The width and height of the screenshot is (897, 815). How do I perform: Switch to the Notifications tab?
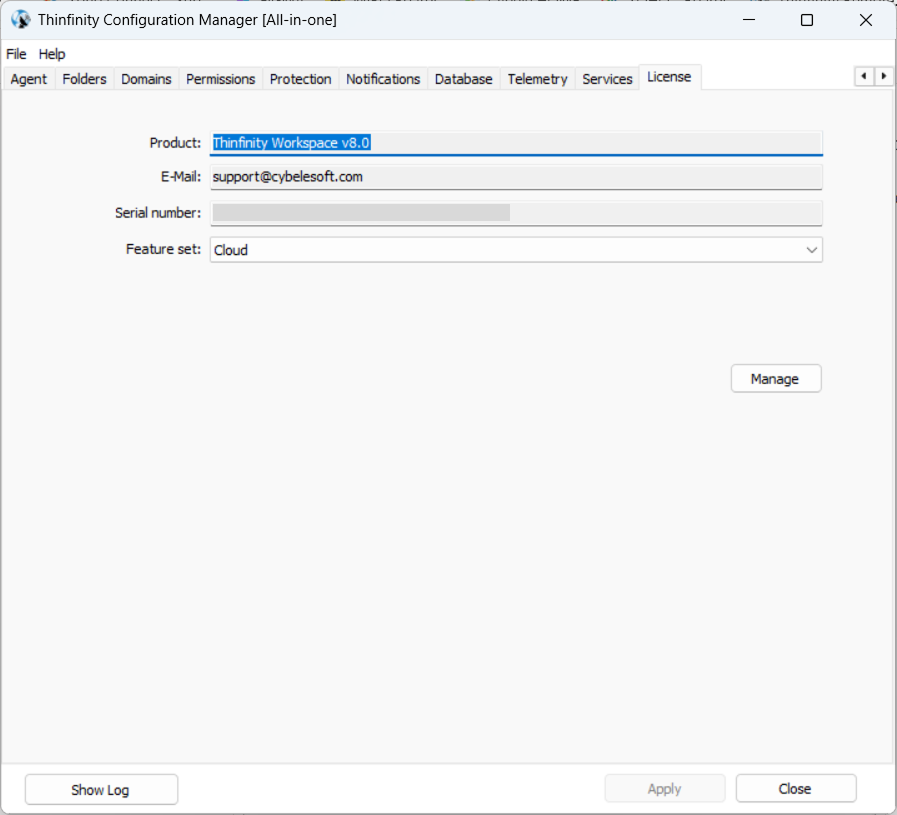coord(383,79)
